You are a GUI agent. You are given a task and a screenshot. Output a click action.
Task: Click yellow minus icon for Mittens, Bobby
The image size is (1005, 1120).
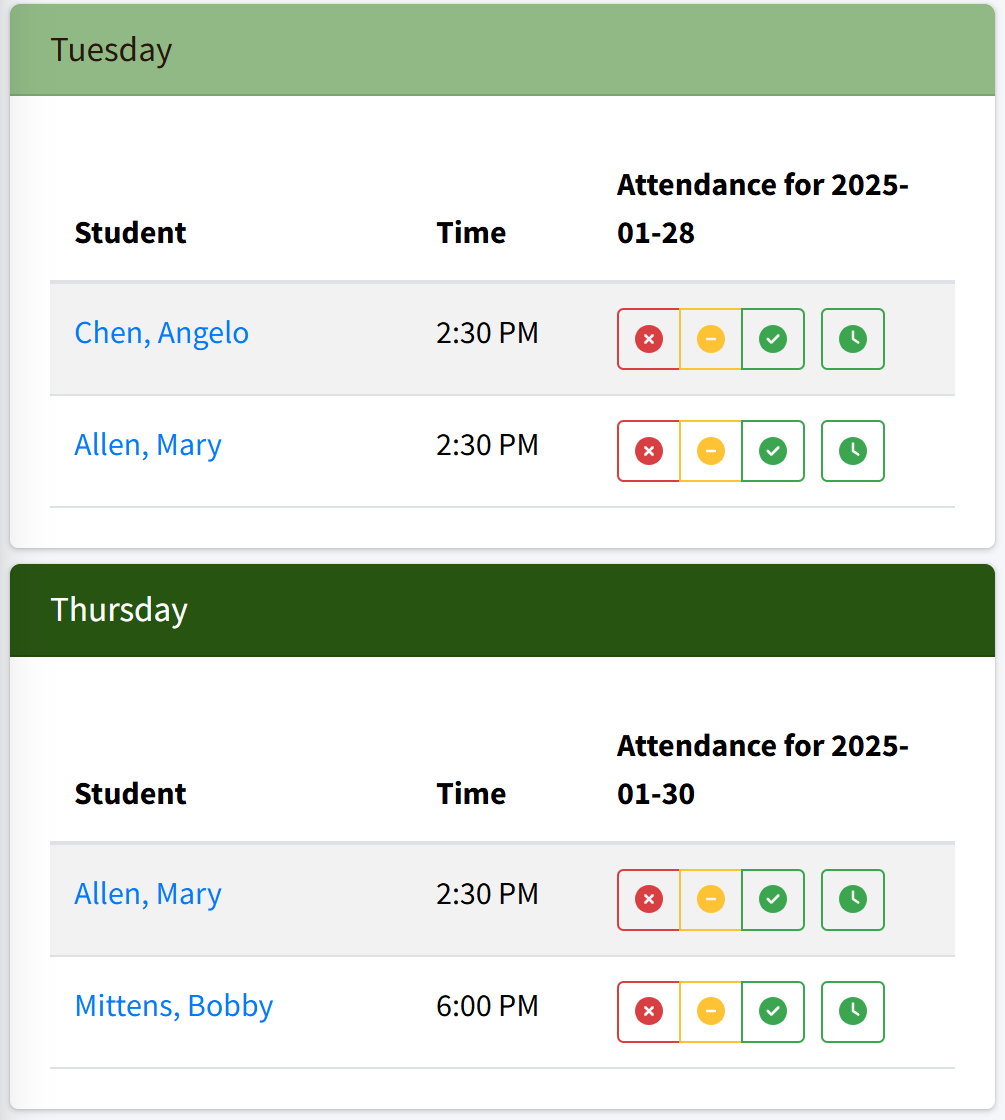[711, 1012]
